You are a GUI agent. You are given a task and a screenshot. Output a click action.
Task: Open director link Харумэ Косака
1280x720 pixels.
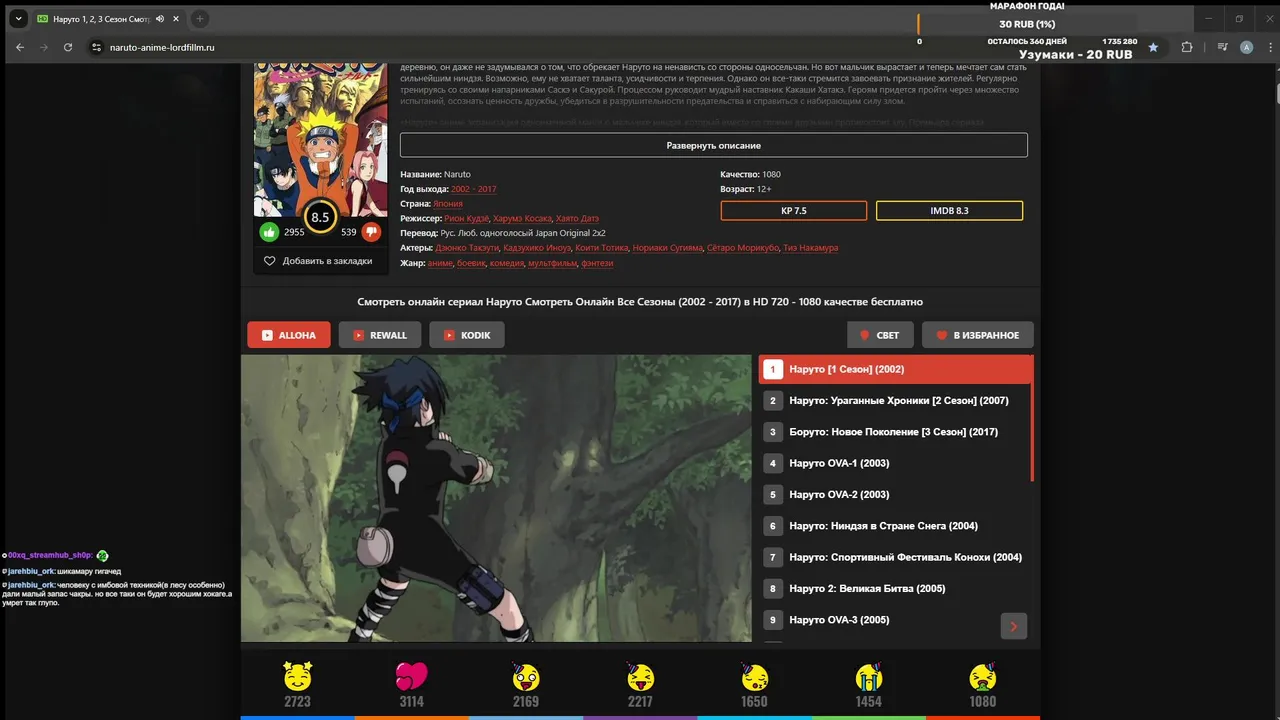[x=521, y=218]
